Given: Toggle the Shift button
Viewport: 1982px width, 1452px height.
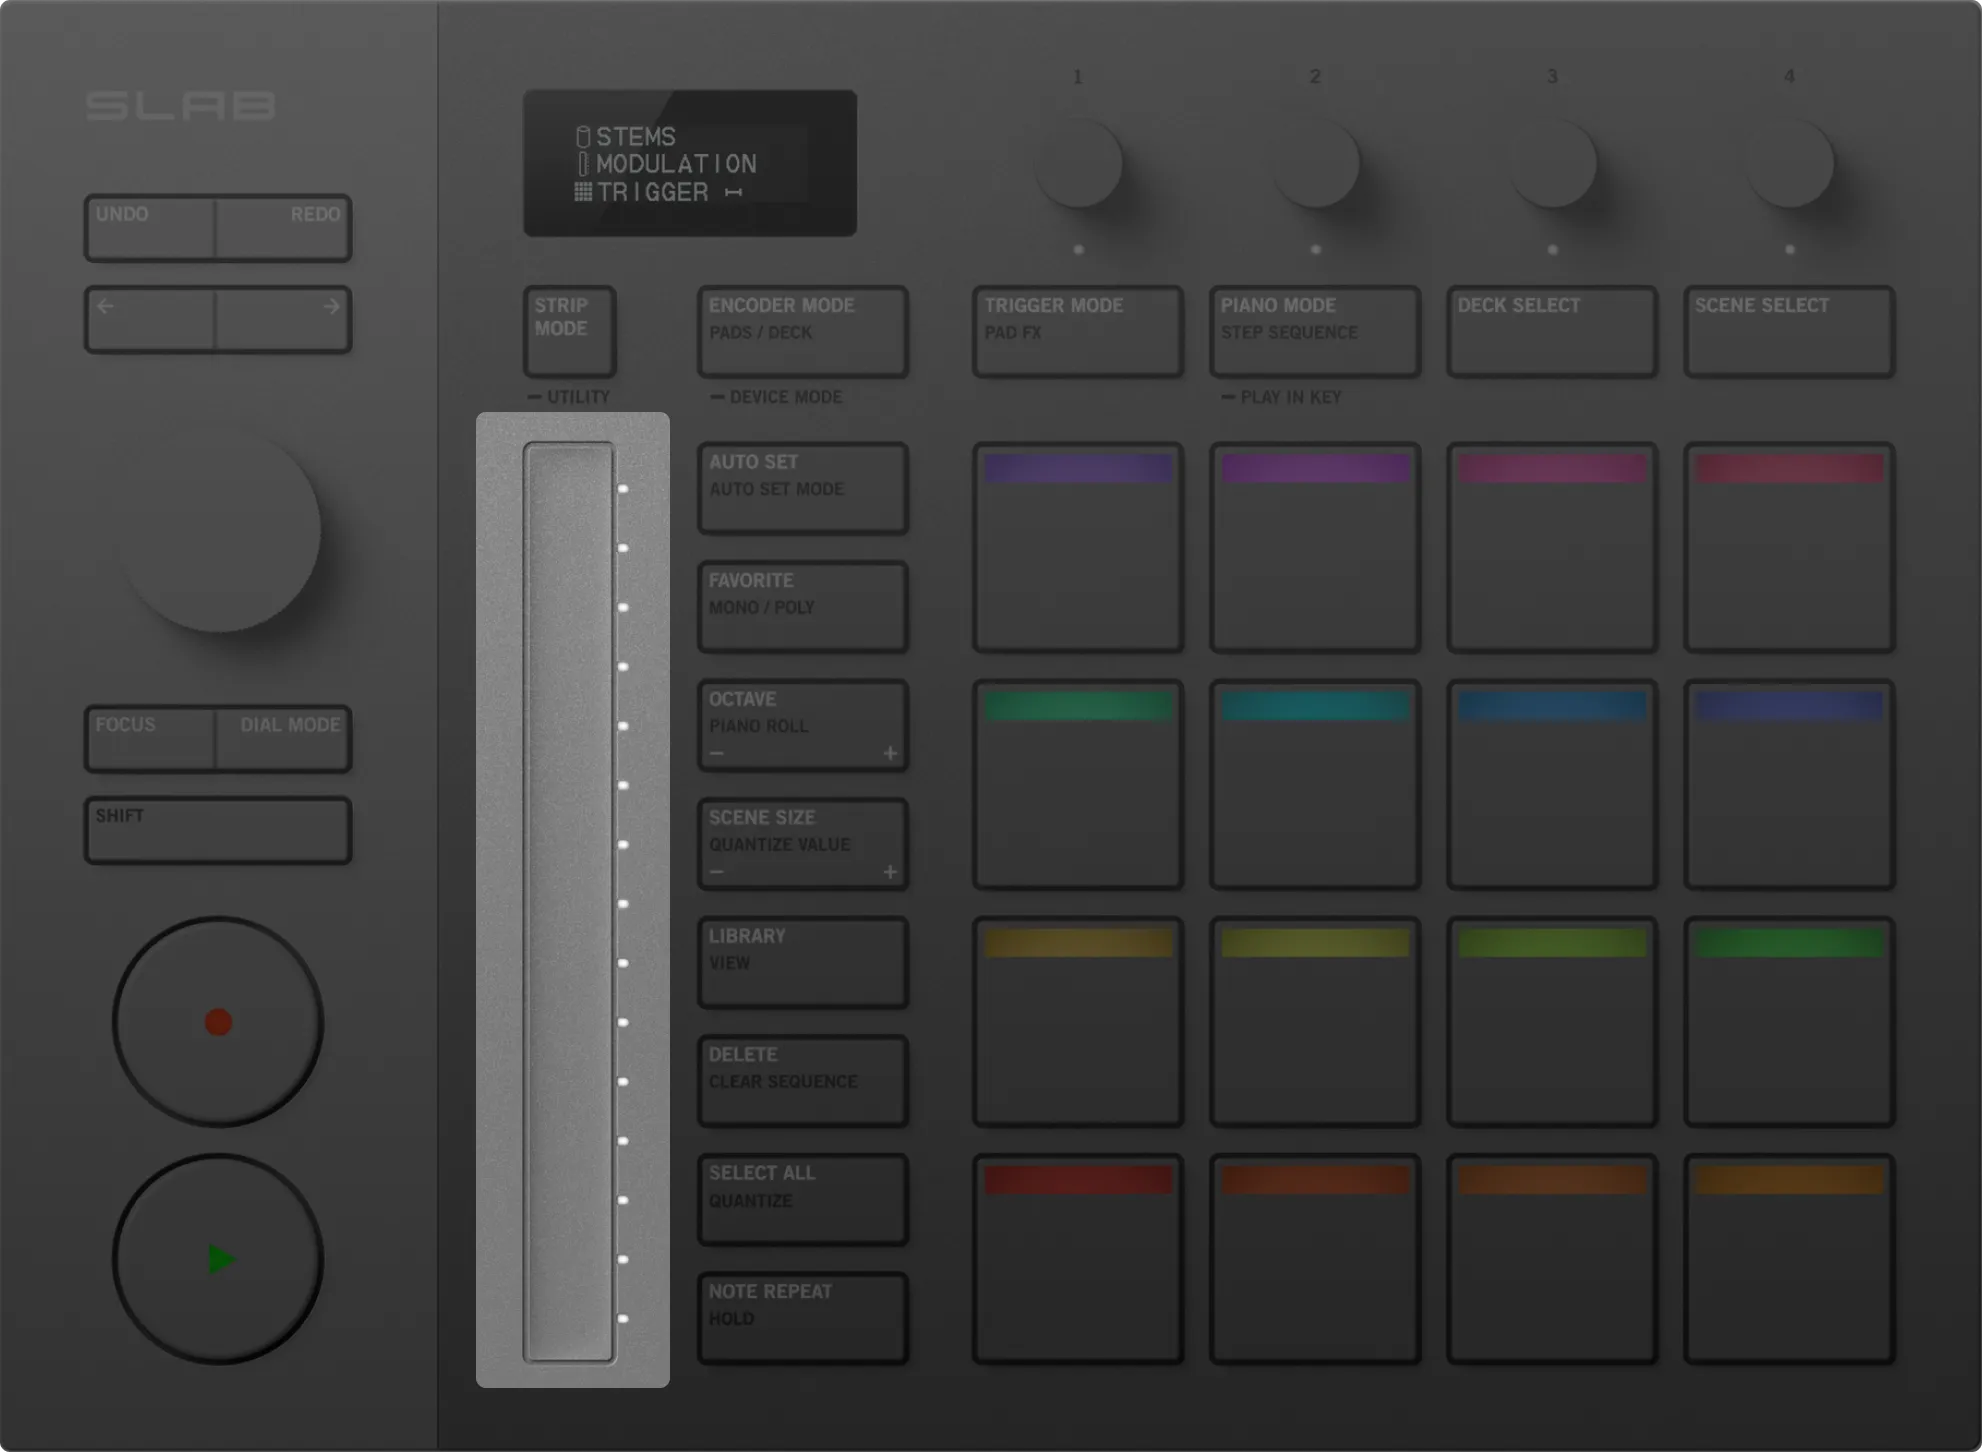Looking at the screenshot, I should (218, 830).
